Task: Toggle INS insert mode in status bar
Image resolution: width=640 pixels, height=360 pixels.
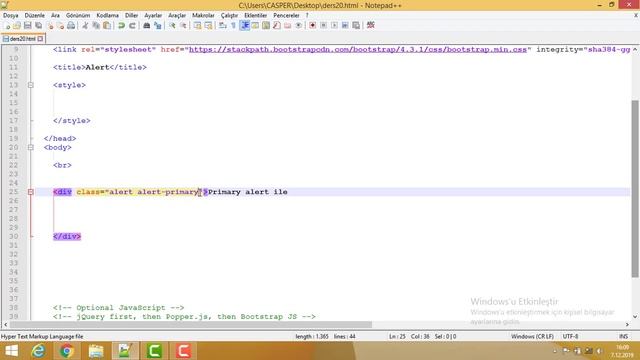Action: pos(623,336)
